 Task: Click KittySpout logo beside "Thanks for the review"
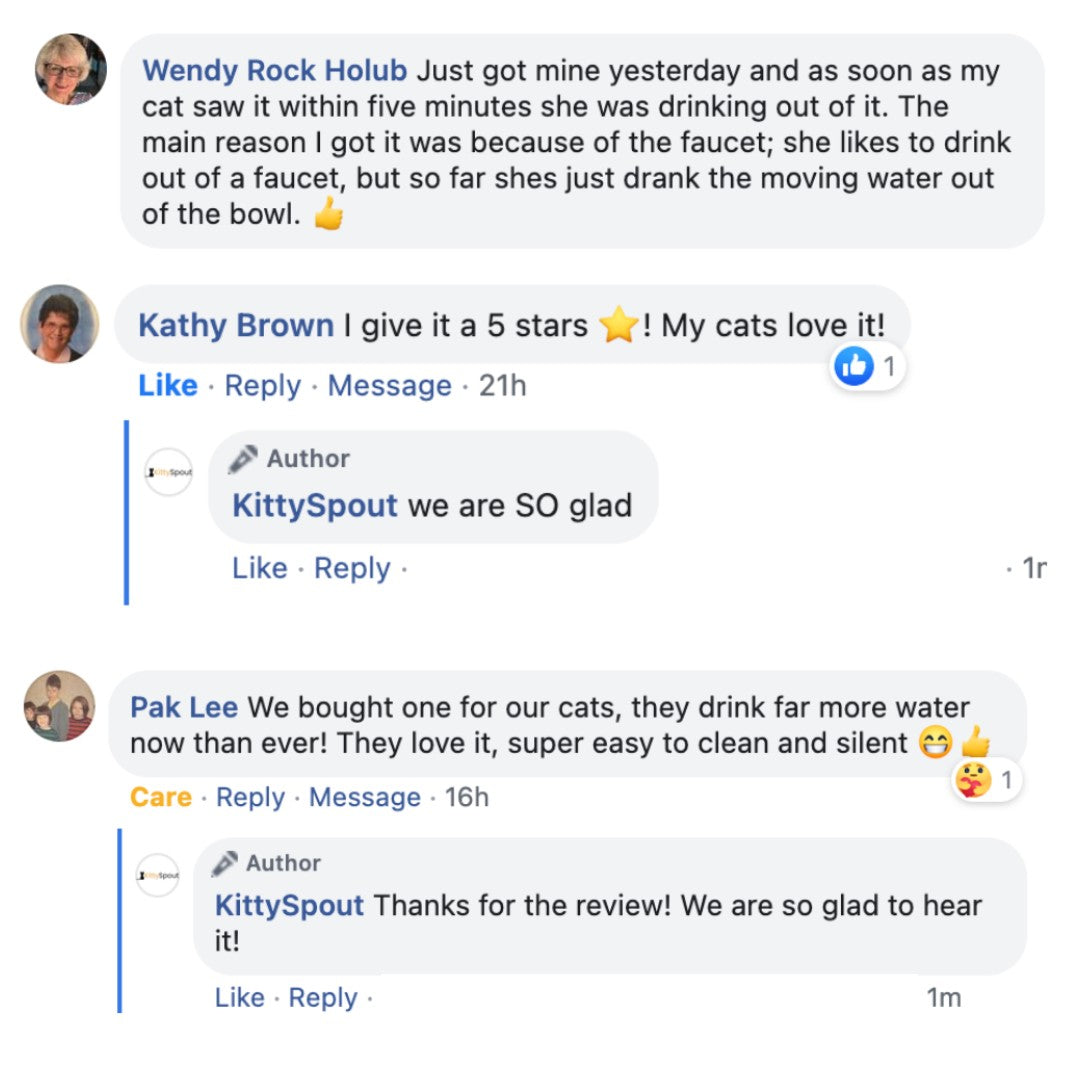coord(158,875)
